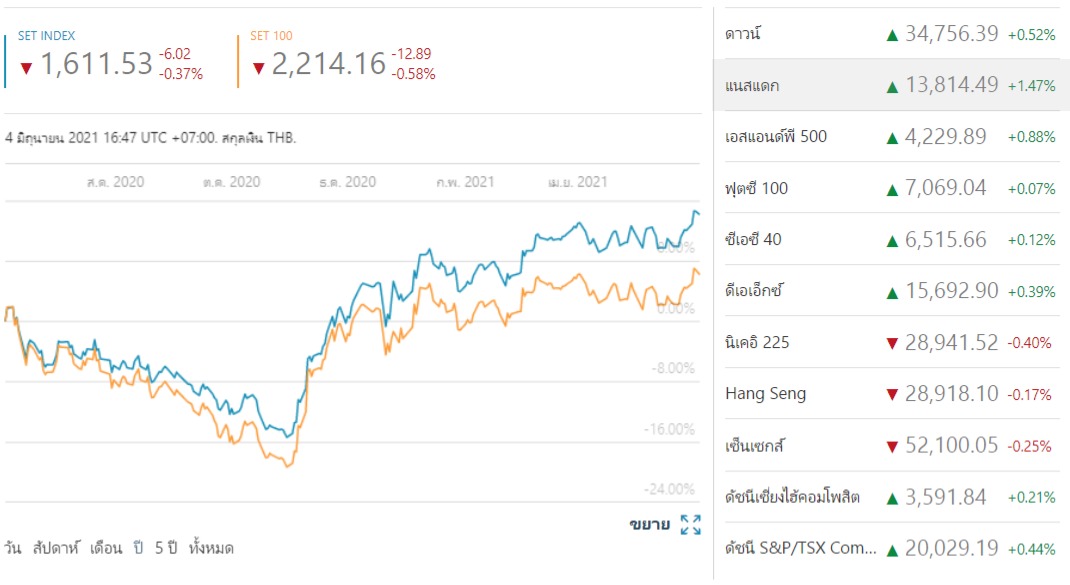This screenshot has width=1070, height=585.
Task: Click red down arrow in the นิเคอิ 225 row
Action: pyautogui.click(x=892, y=343)
